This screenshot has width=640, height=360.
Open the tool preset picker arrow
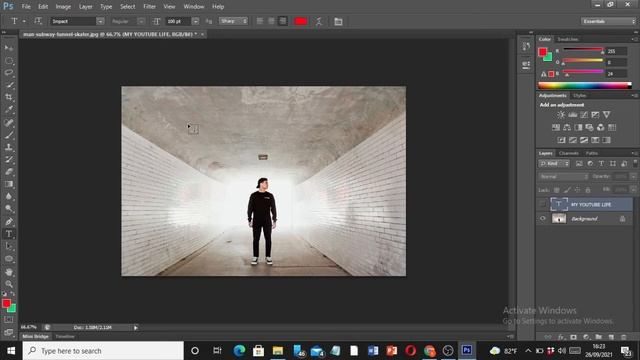coord(24,21)
